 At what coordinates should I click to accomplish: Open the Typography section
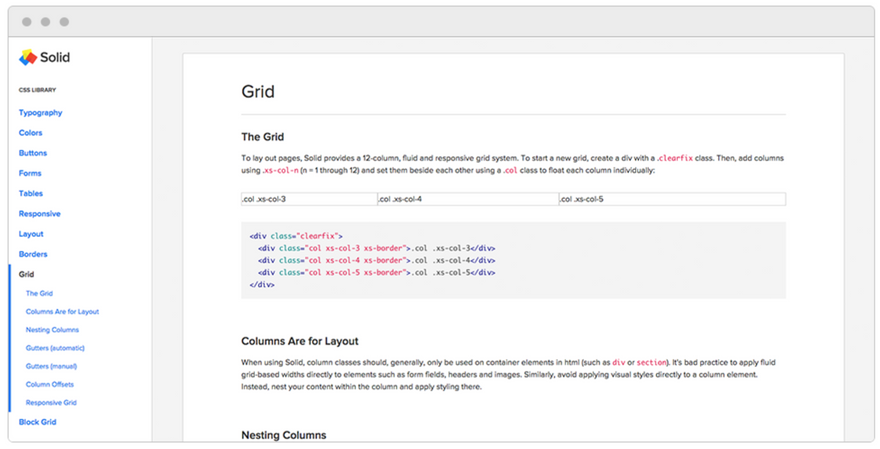tap(40, 113)
